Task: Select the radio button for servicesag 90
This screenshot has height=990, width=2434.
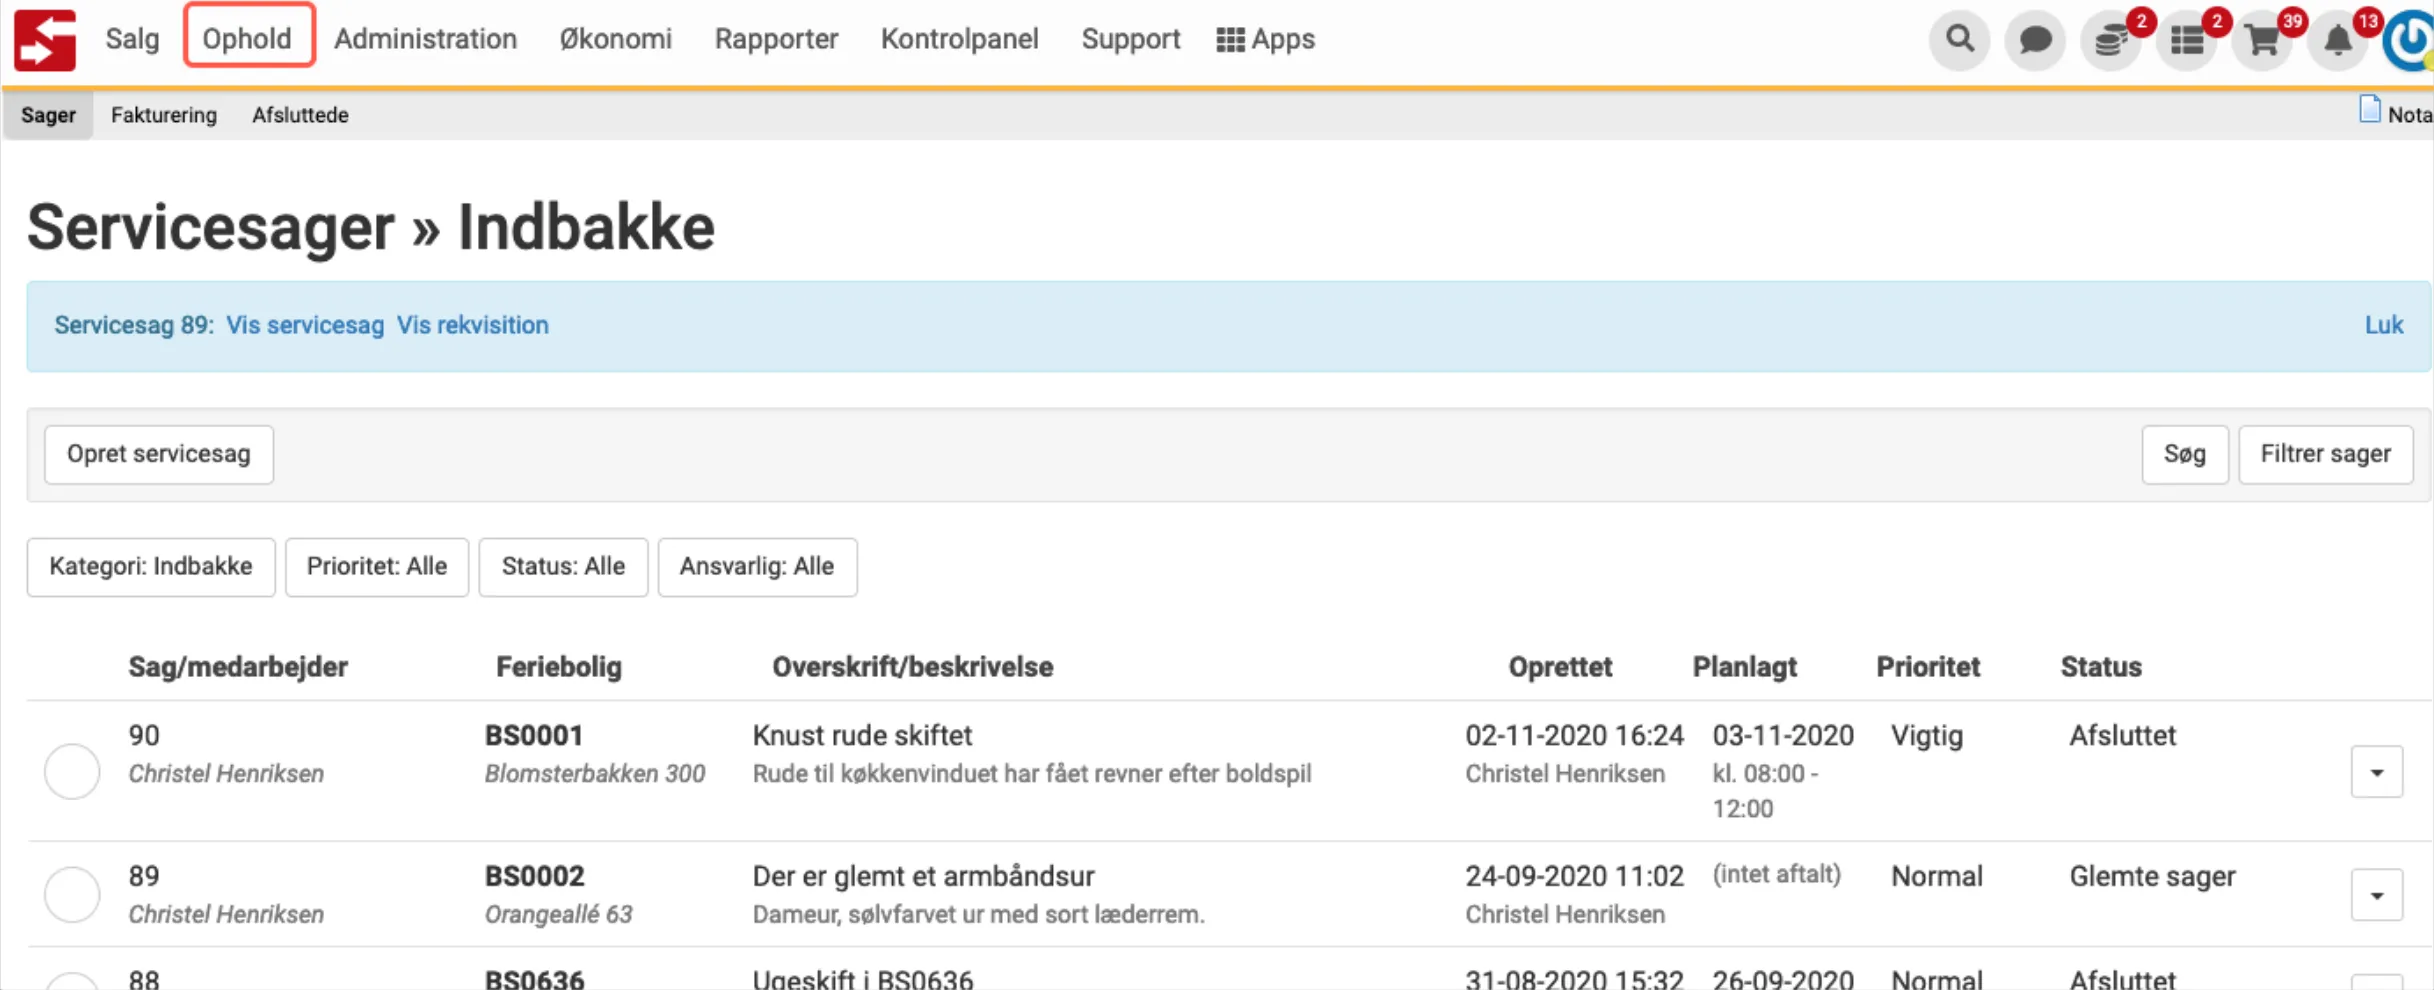Action: click(x=71, y=770)
